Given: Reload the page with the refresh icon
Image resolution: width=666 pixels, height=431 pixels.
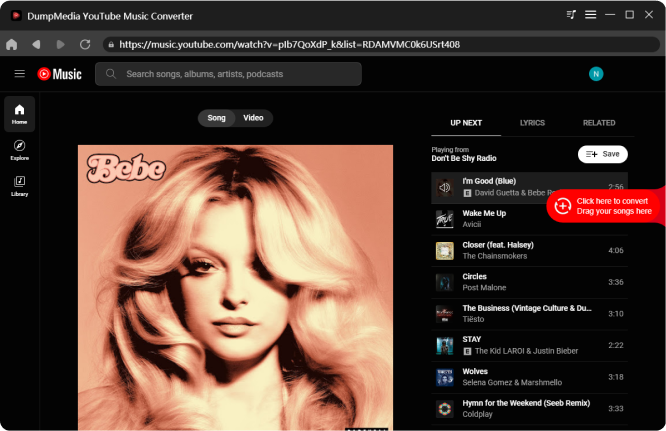Looking at the screenshot, I should pyautogui.click(x=85, y=44).
